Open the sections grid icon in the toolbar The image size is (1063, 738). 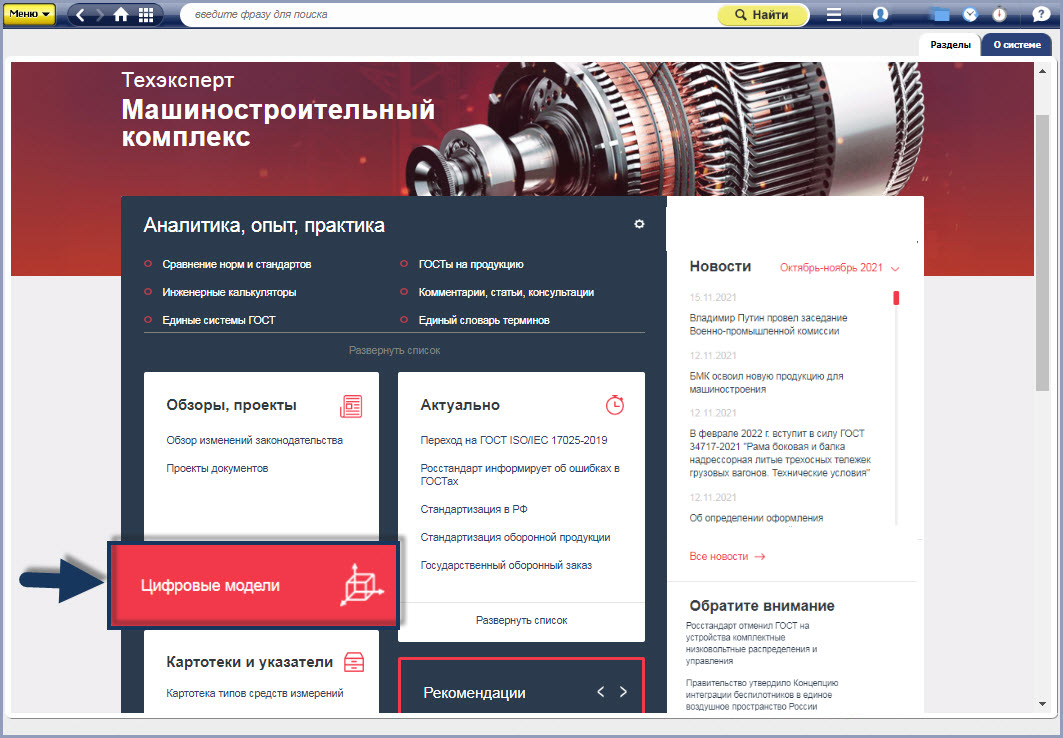pos(146,15)
